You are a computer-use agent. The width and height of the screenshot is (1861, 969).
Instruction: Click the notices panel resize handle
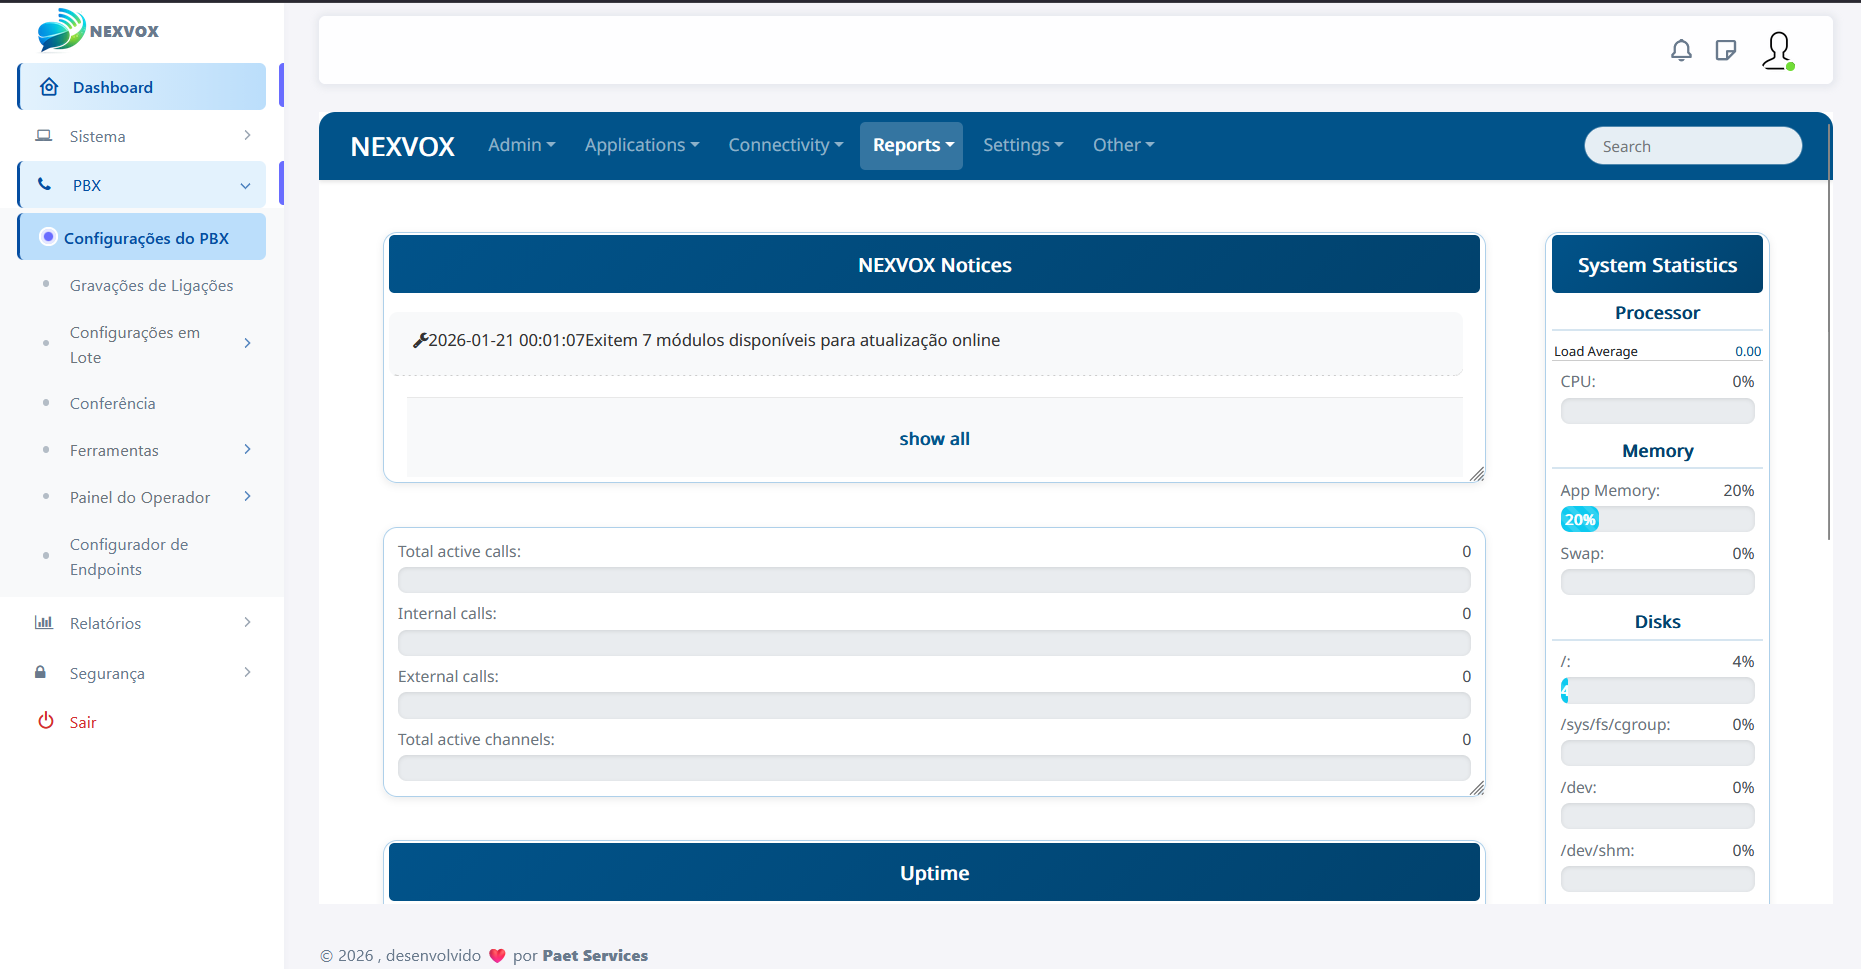coord(1477,474)
